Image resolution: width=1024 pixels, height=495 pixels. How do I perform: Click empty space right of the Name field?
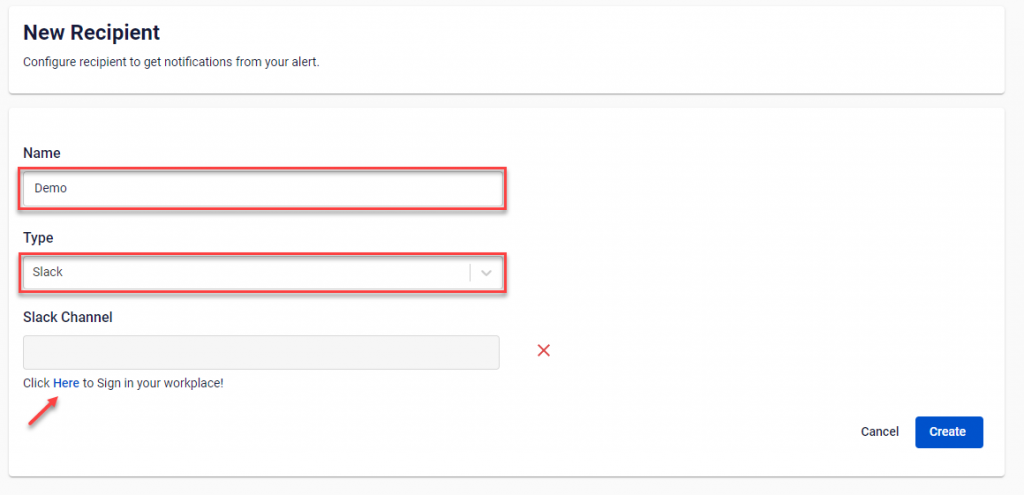pos(750,188)
